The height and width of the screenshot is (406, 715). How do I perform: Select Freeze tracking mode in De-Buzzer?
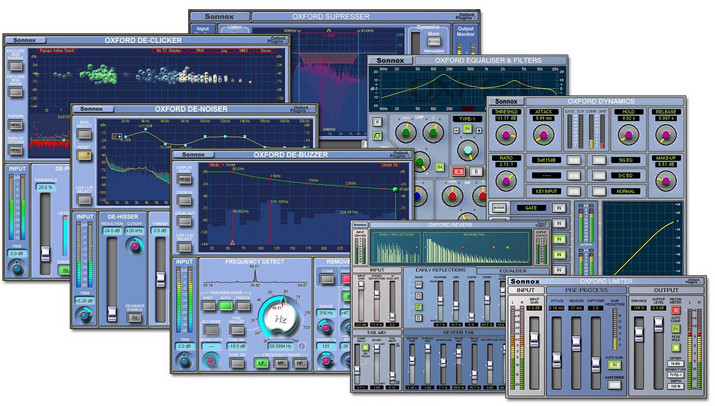click(243, 305)
